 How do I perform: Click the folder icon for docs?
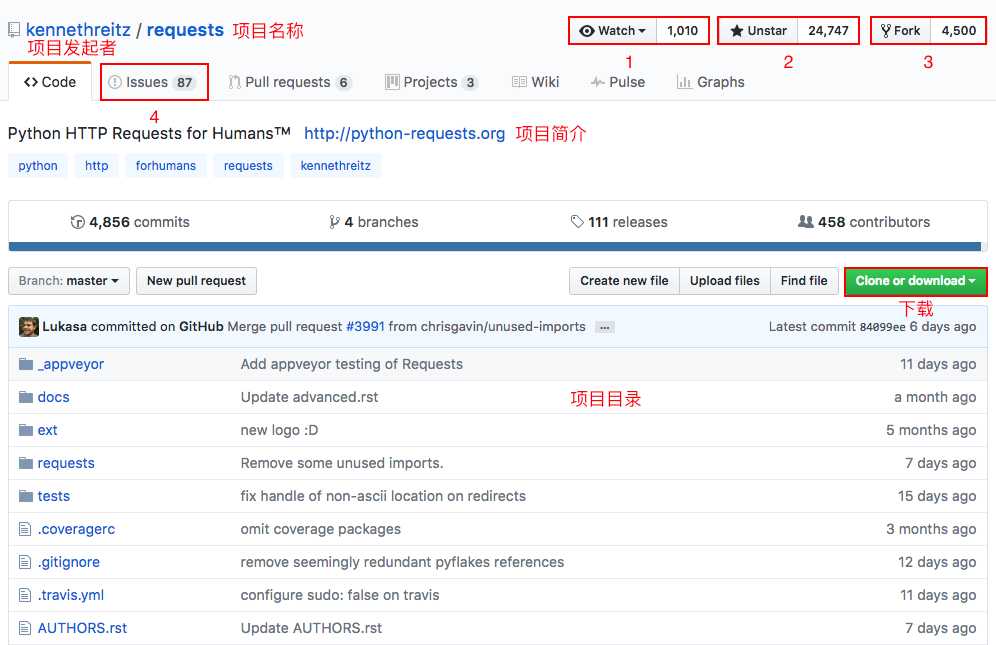point(25,397)
